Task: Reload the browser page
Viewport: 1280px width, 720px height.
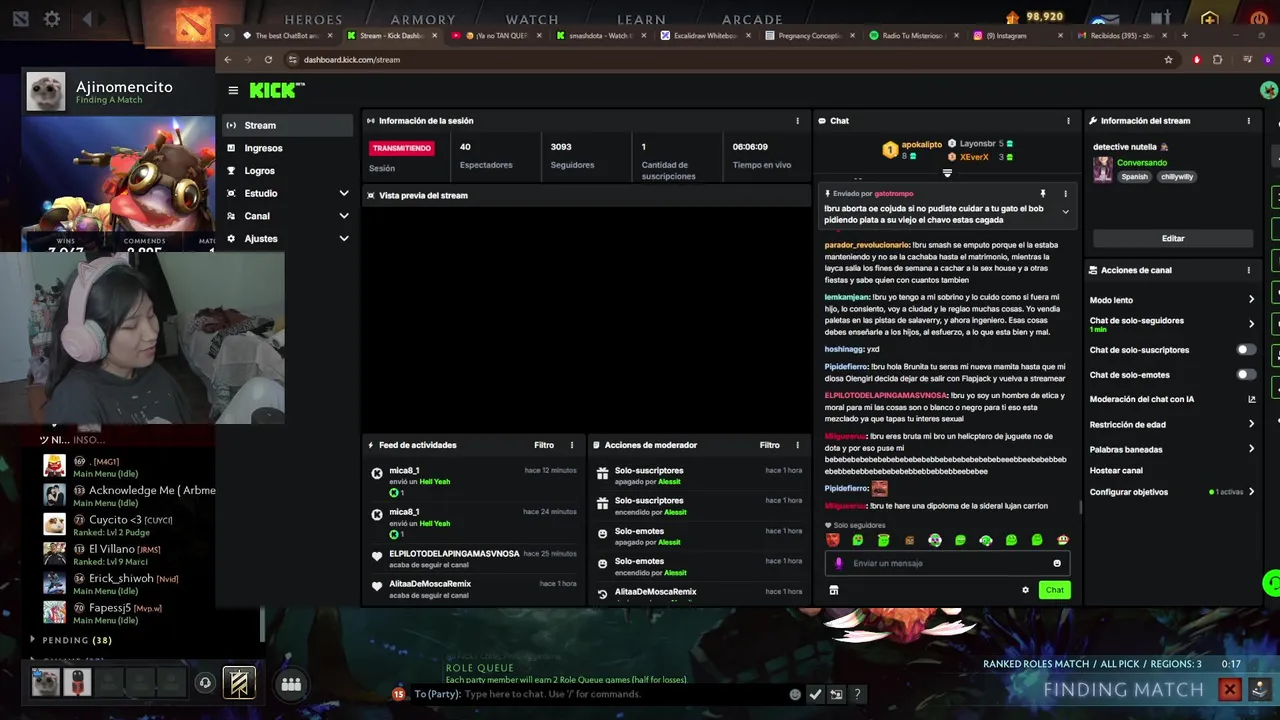Action: (x=268, y=59)
